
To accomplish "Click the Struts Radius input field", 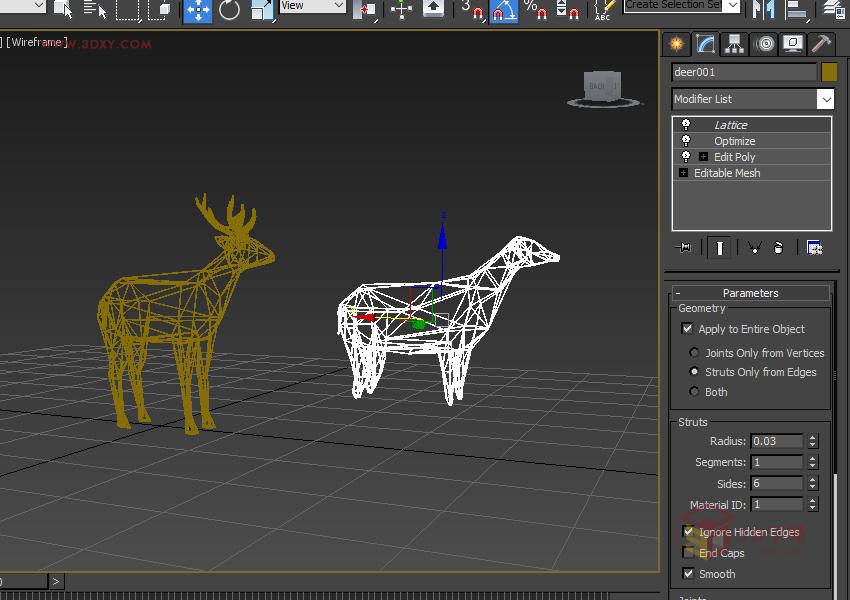I will pyautogui.click(x=777, y=441).
